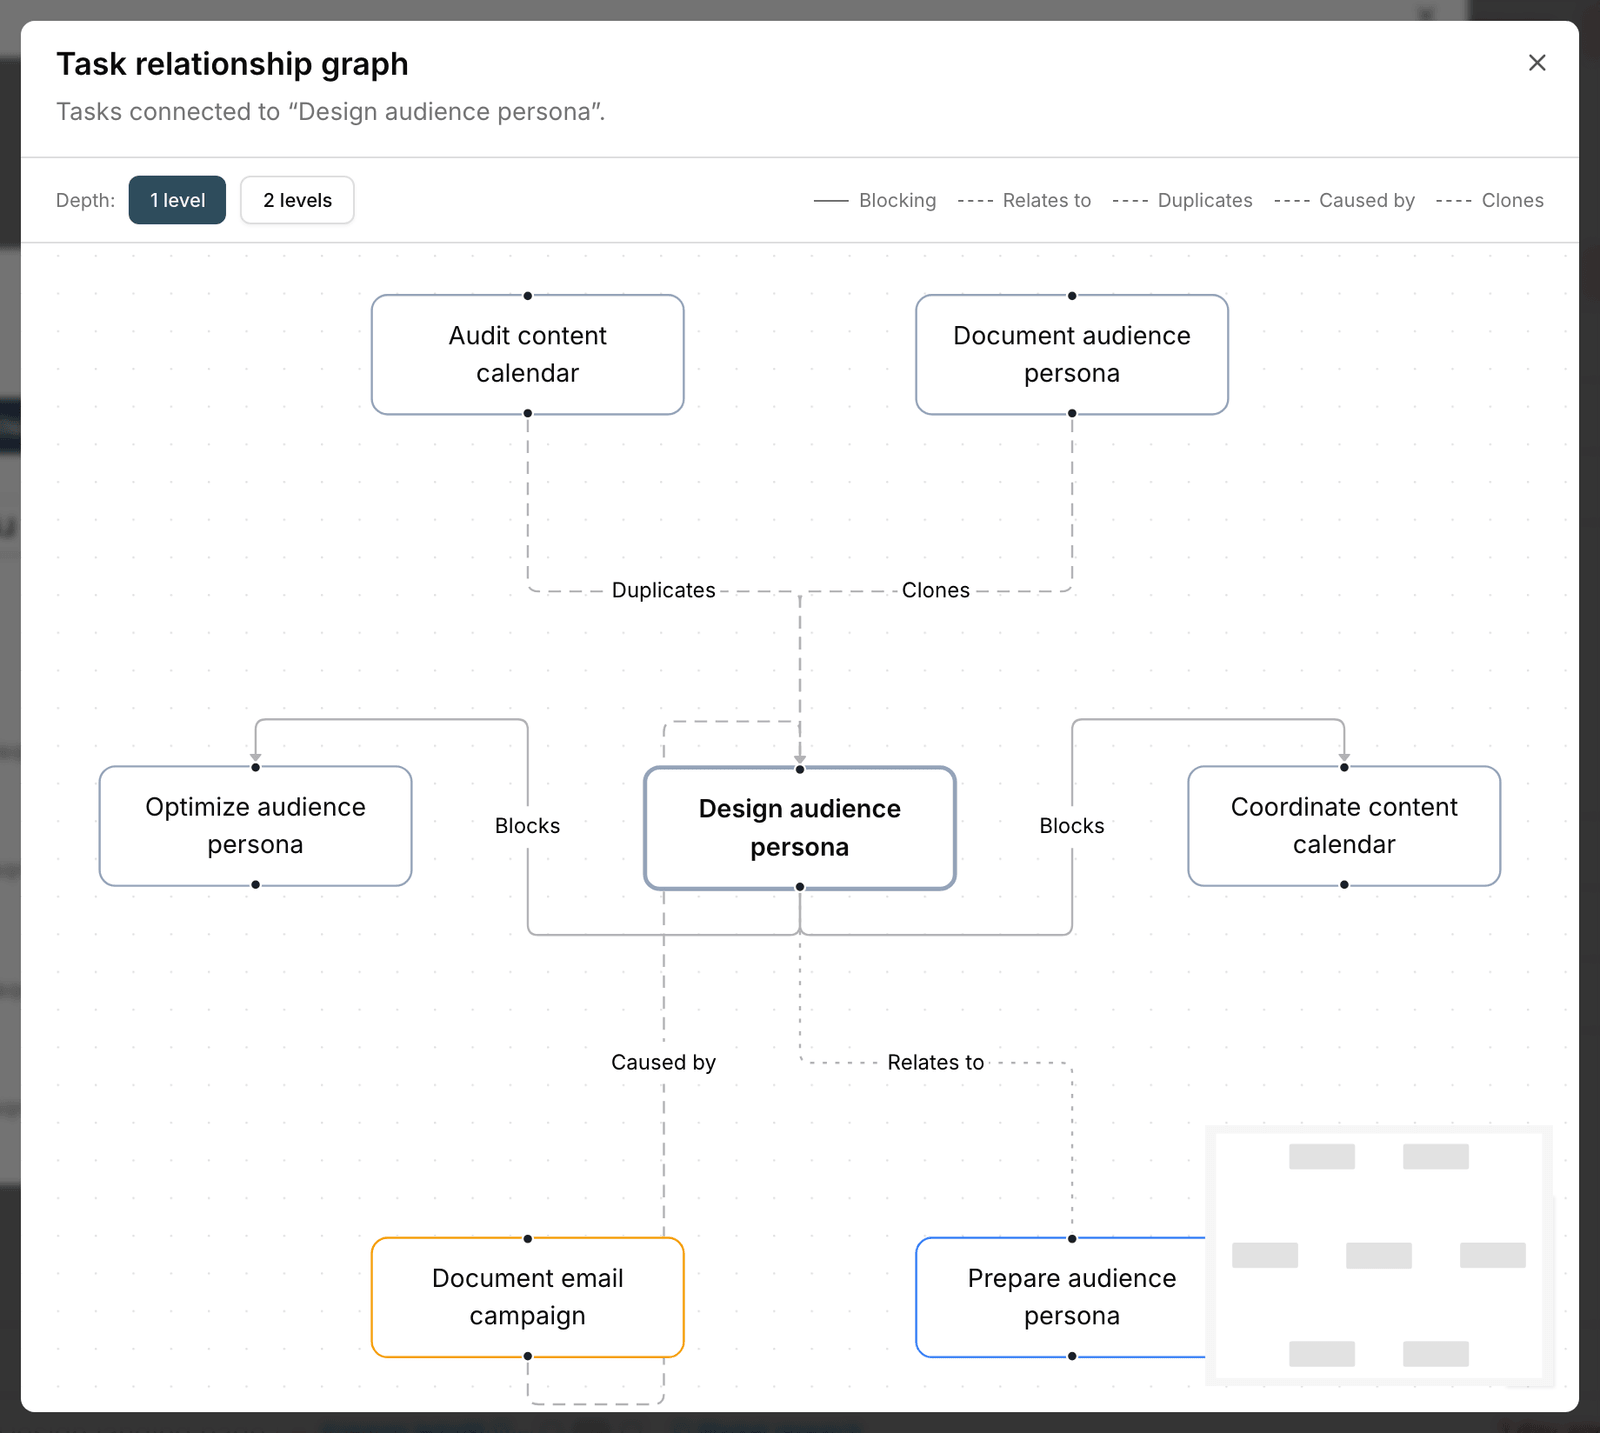Click top handle of Audit content calendar node
Screen dimensions: 1600x1433
click(x=528, y=296)
